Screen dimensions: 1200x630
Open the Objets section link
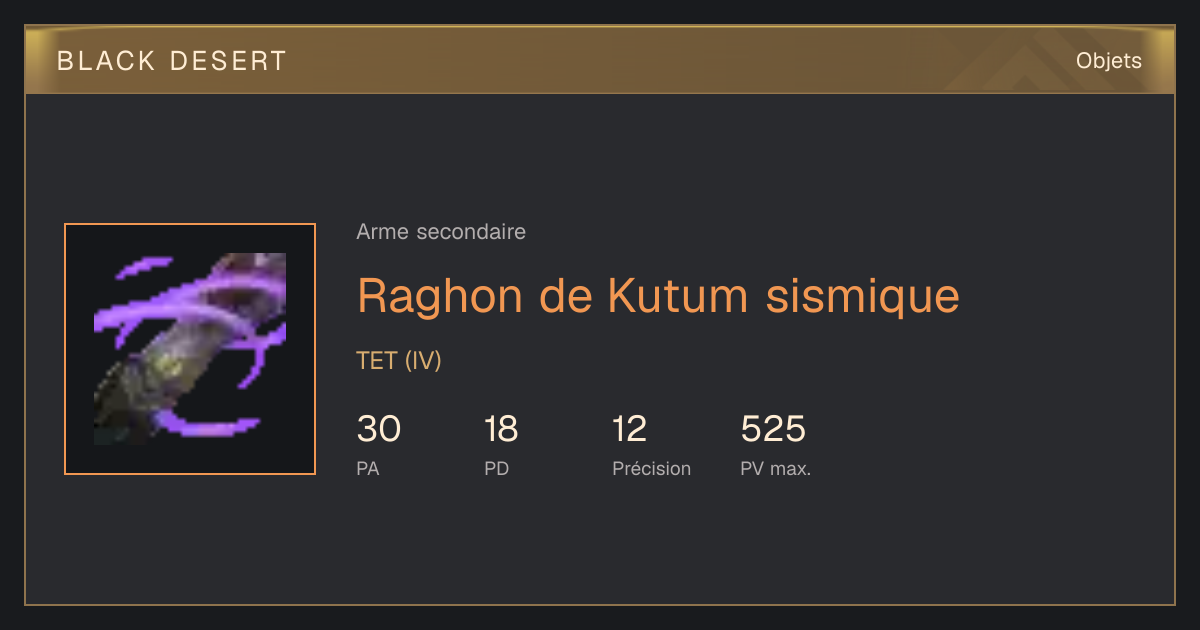(1109, 61)
